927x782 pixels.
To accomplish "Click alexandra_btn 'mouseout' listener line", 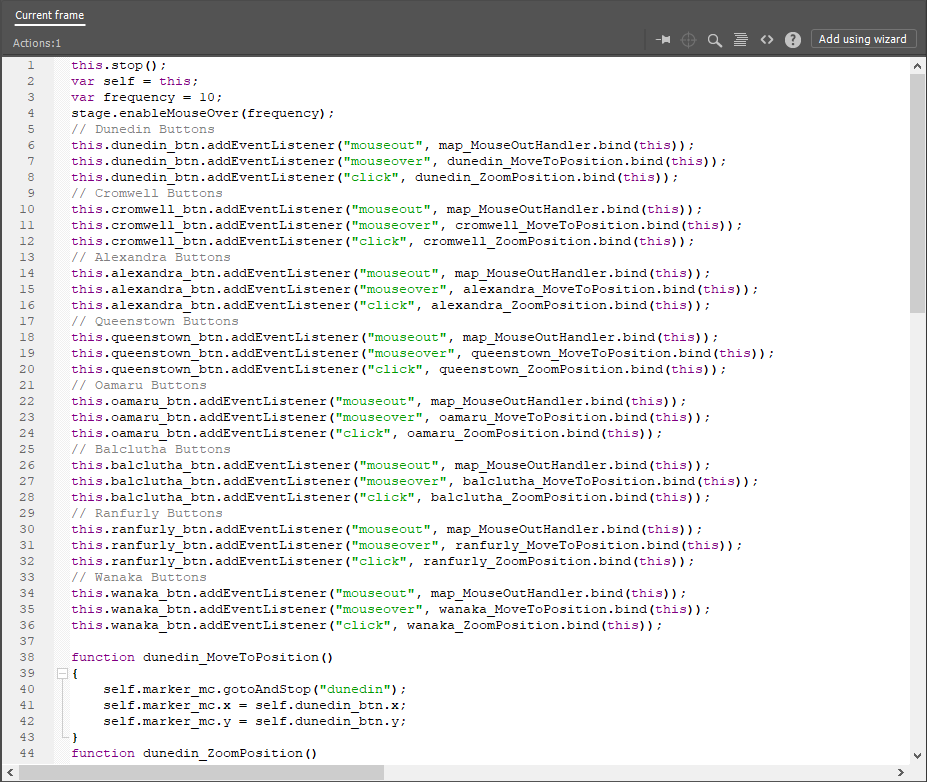I will point(390,273).
